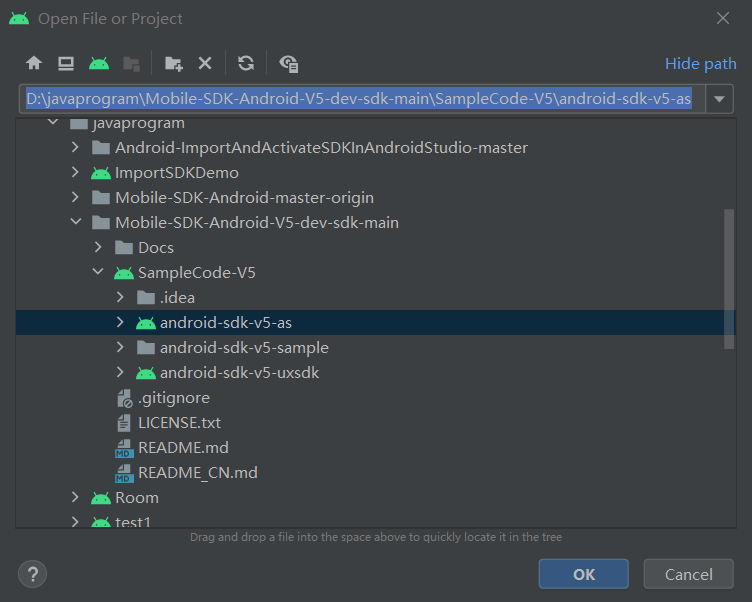The image size is (752, 602).
Task: Refresh the file tree
Action: tap(246, 63)
